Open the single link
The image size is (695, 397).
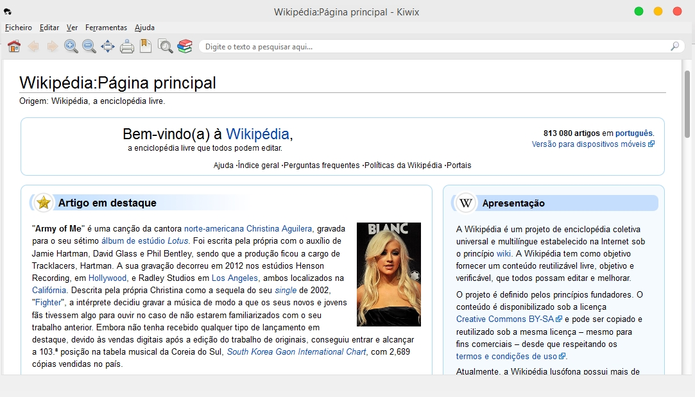click(x=285, y=290)
